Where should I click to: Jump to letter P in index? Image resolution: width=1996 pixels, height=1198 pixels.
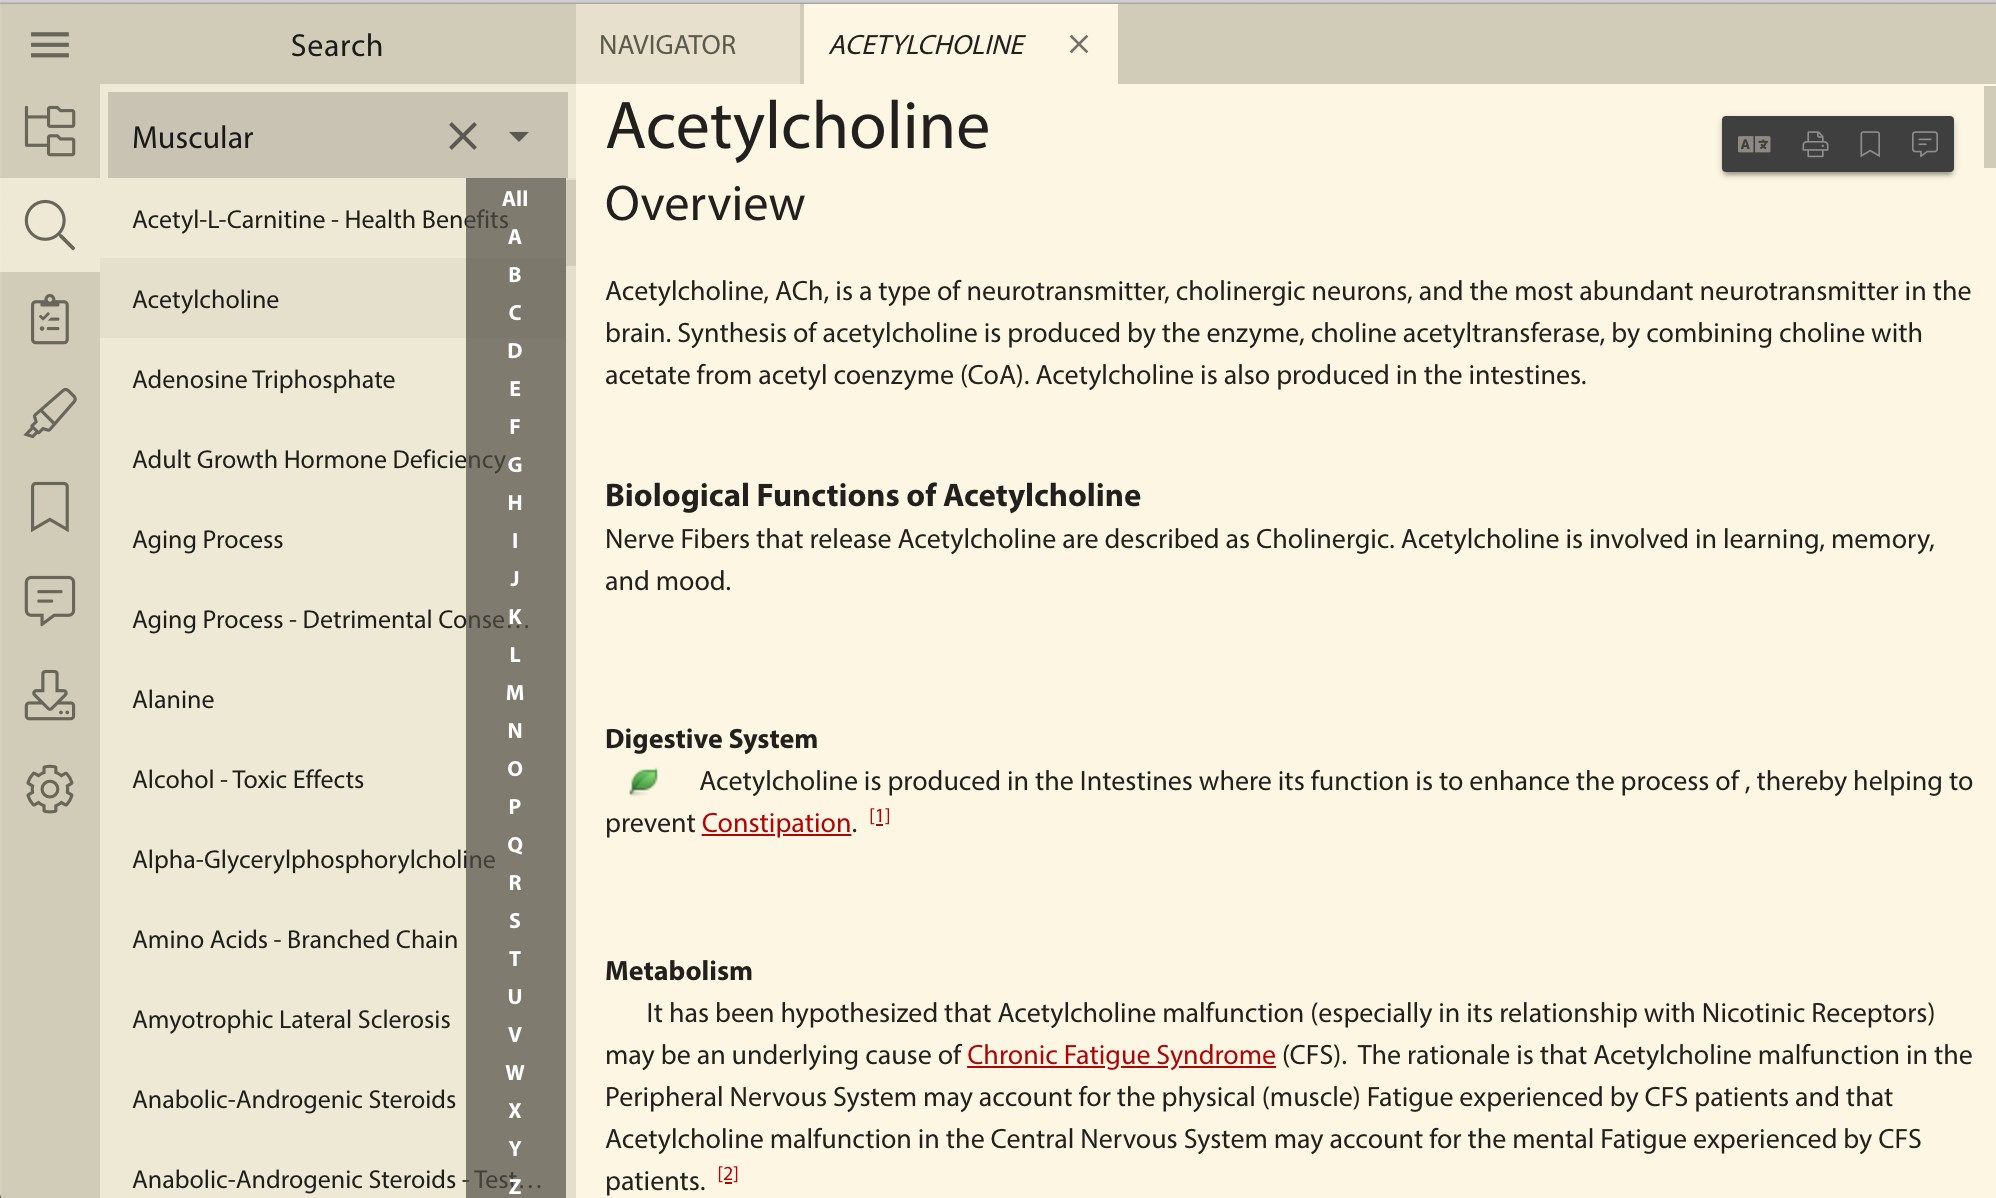(515, 807)
